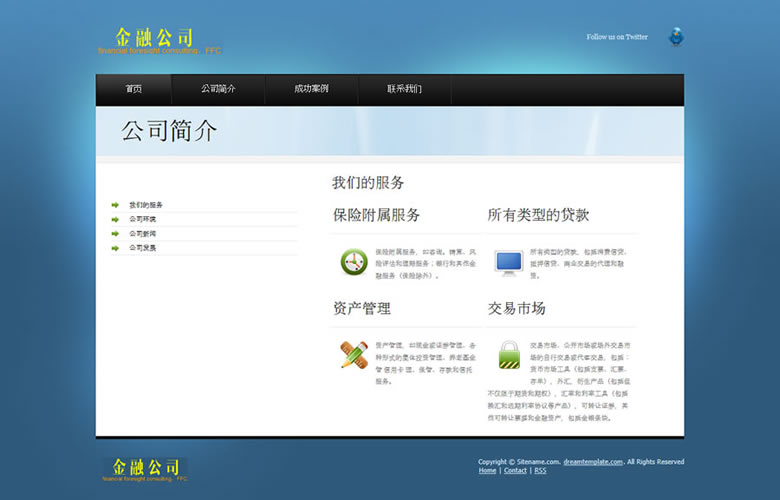Visit the dreamtemplate.com footer link
Viewport: 780px width, 500px height.
[593, 462]
